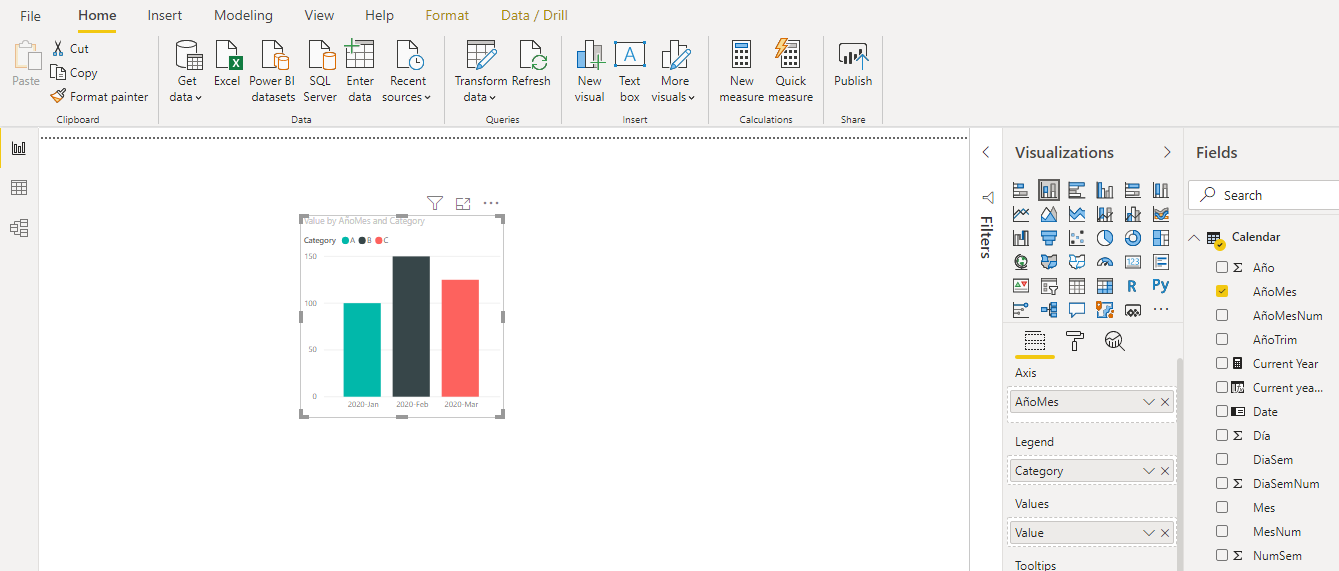Collapse the Calendar table in Fields
Screen dimensions: 1339x571
click(1193, 237)
